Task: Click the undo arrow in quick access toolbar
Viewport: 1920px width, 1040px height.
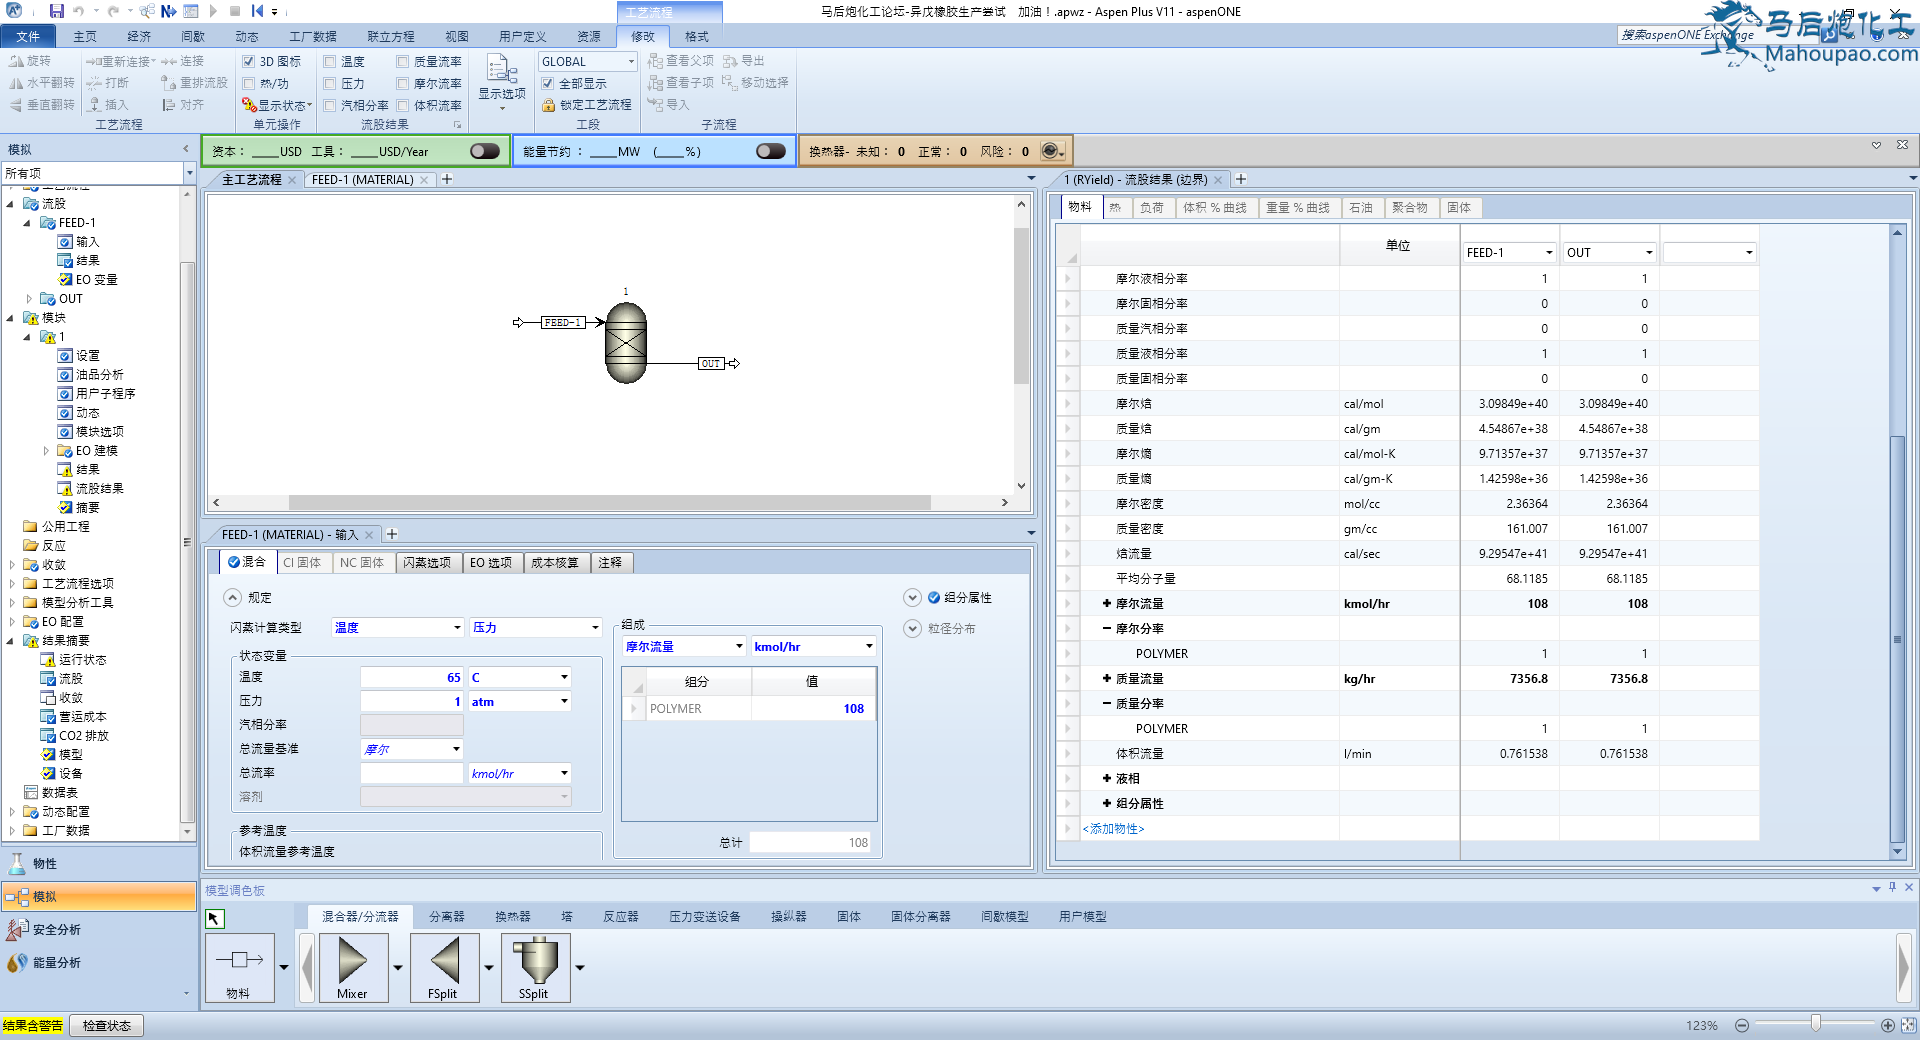Action: (79, 11)
